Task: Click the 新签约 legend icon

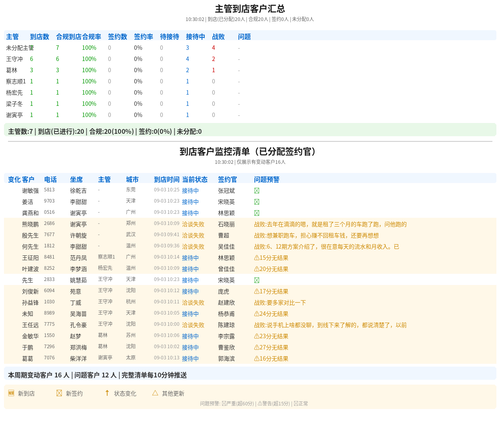Action: tap(59, 393)
